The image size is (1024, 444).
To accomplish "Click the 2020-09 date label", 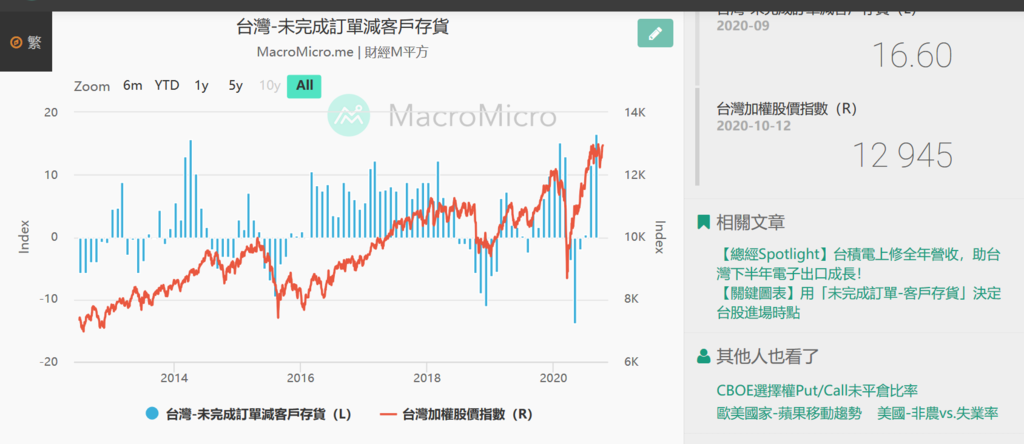I will click(743, 26).
